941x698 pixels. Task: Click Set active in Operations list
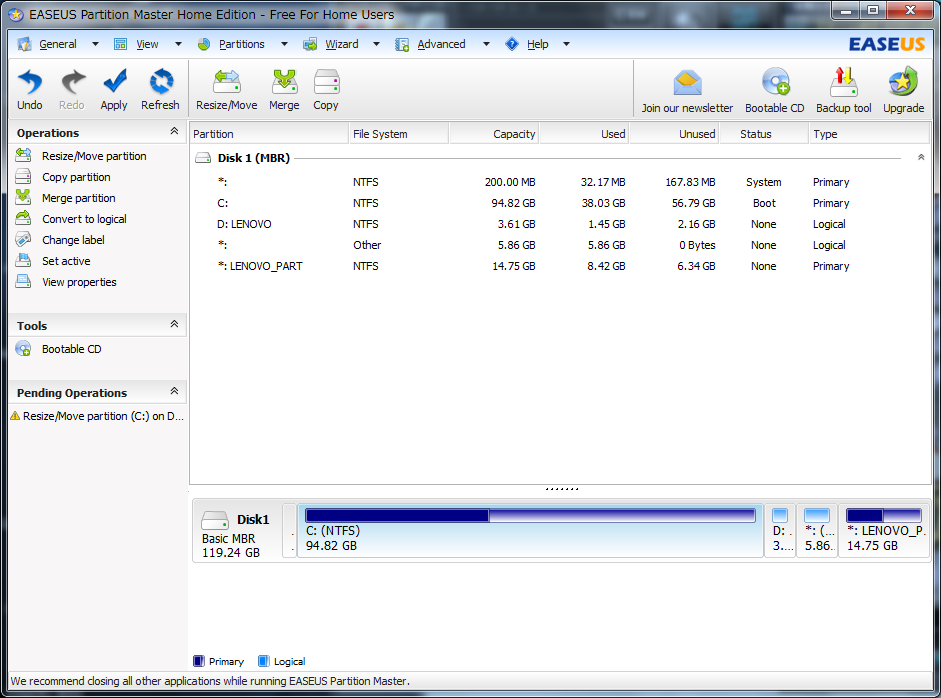click(66, 261)
